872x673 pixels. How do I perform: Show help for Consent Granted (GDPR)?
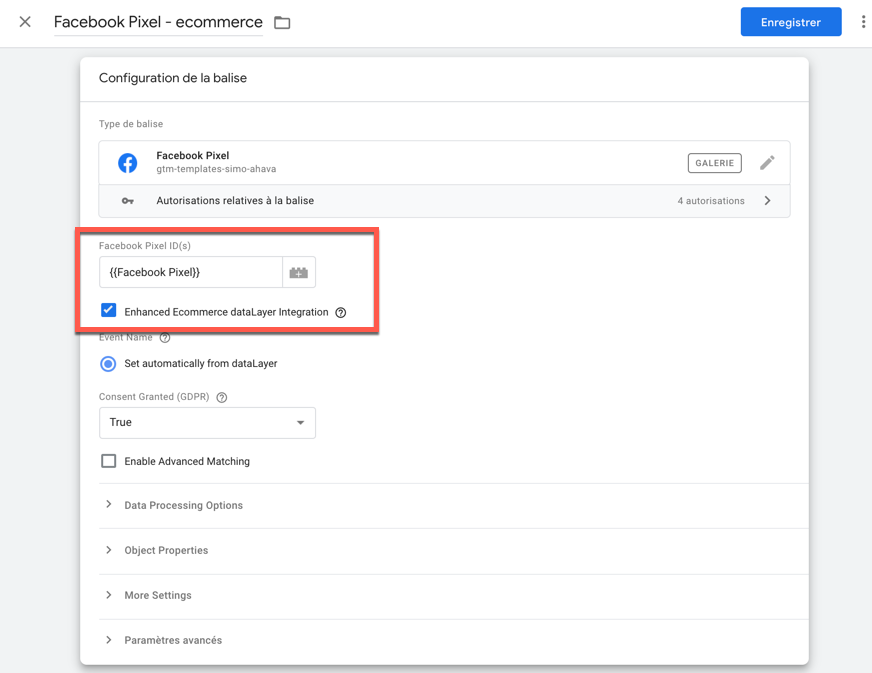pos(222,397)
